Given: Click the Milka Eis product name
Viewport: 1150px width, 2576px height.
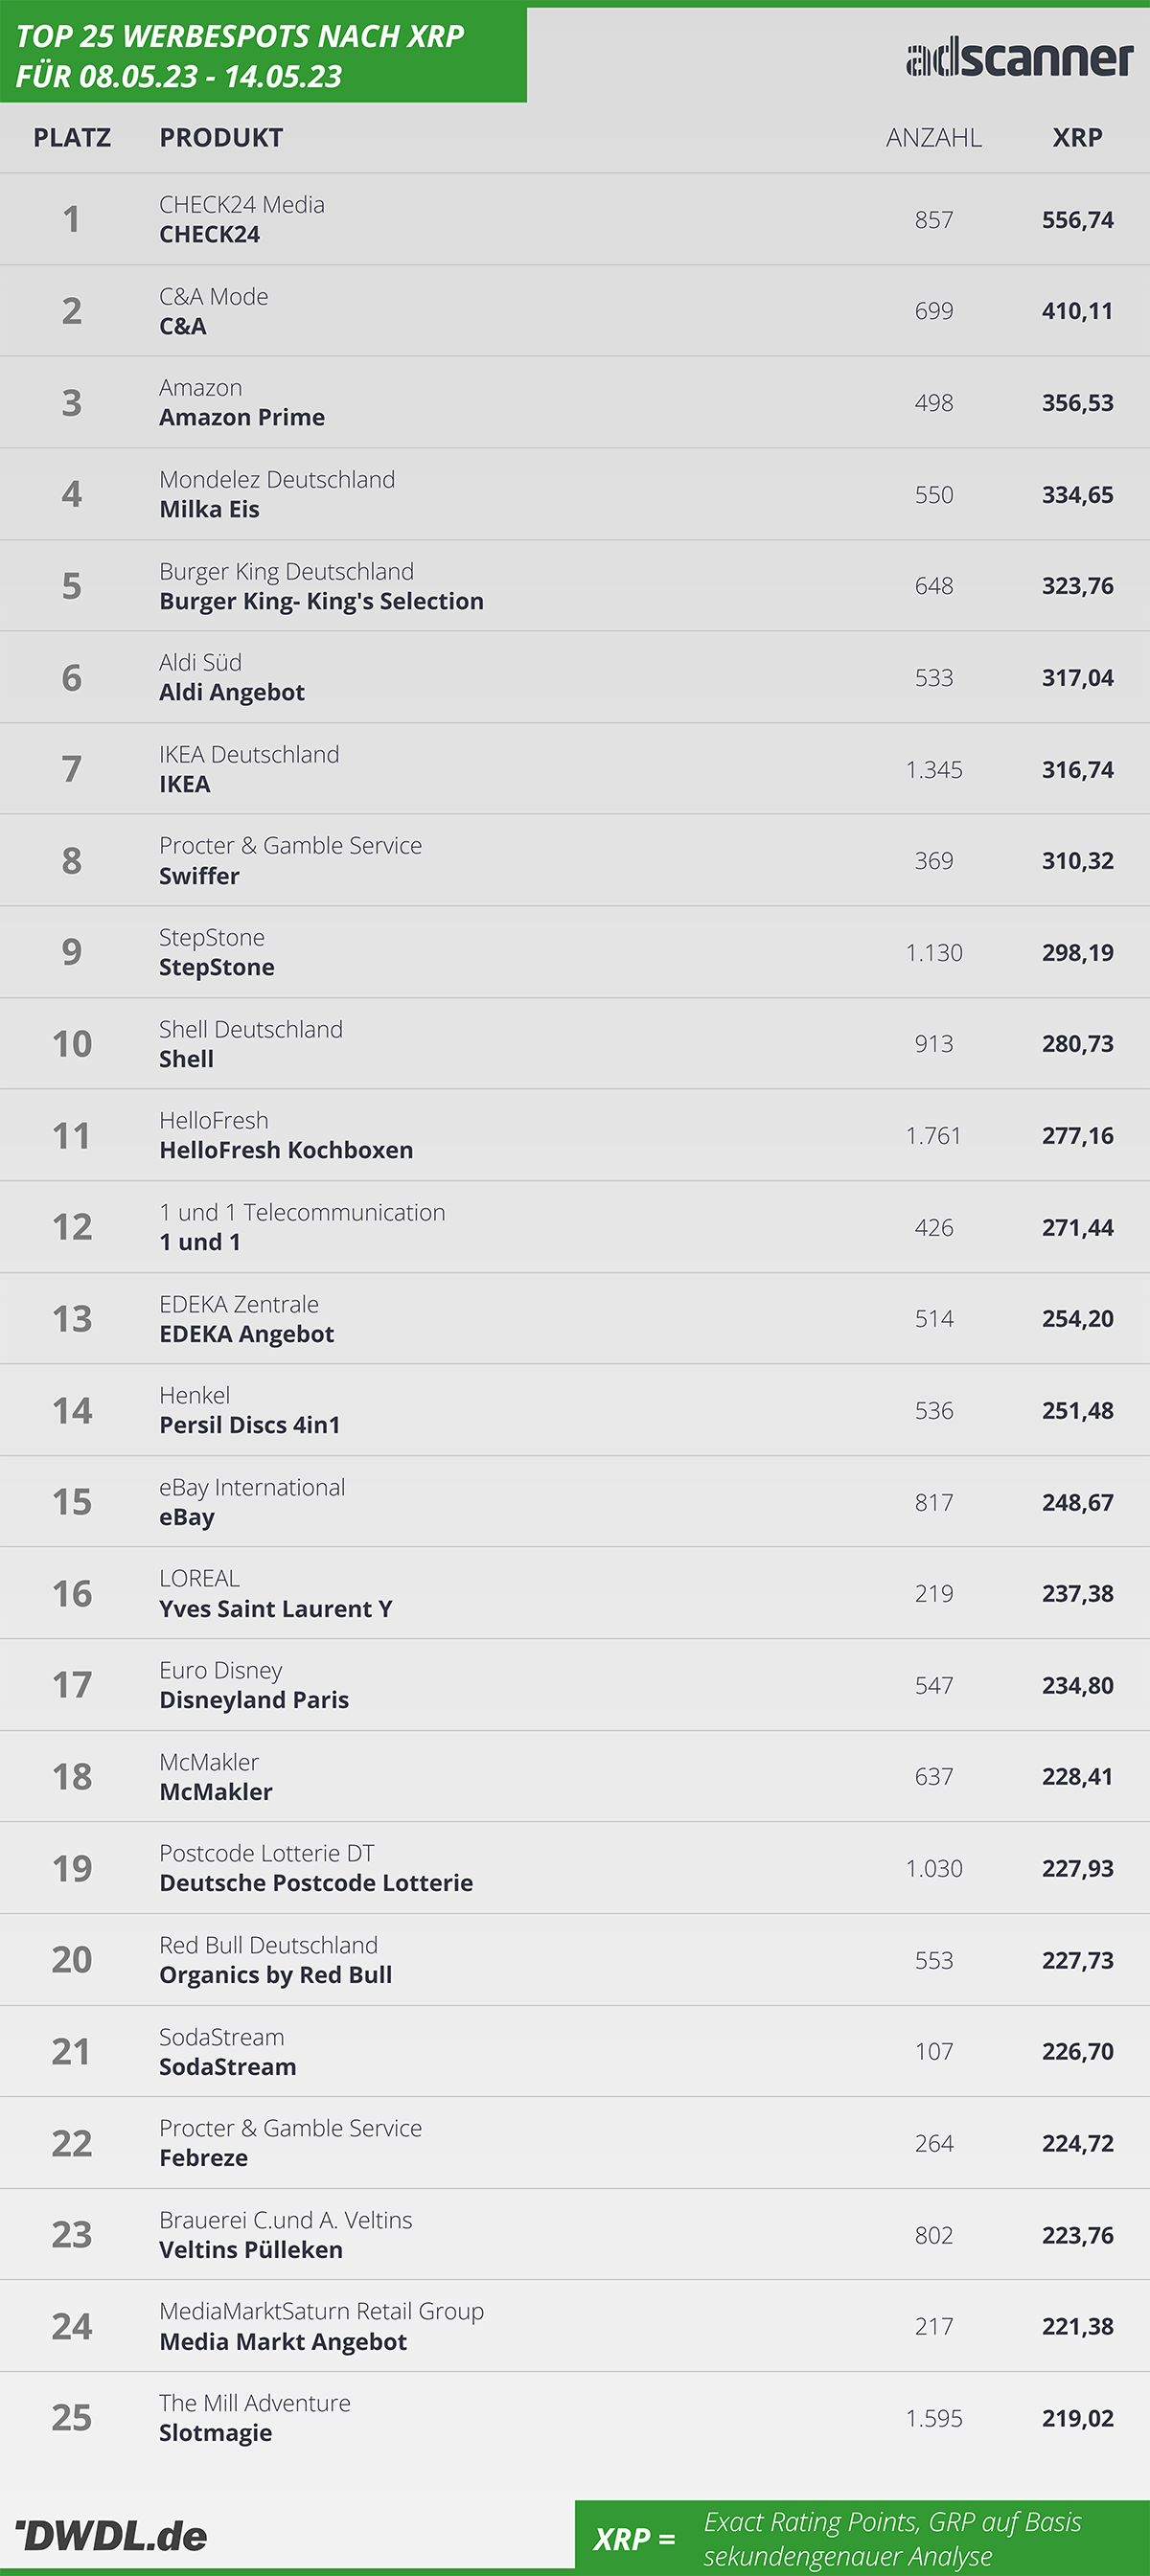Looking at the screenshot, I should pyautogui.click(x=209, y=509).
